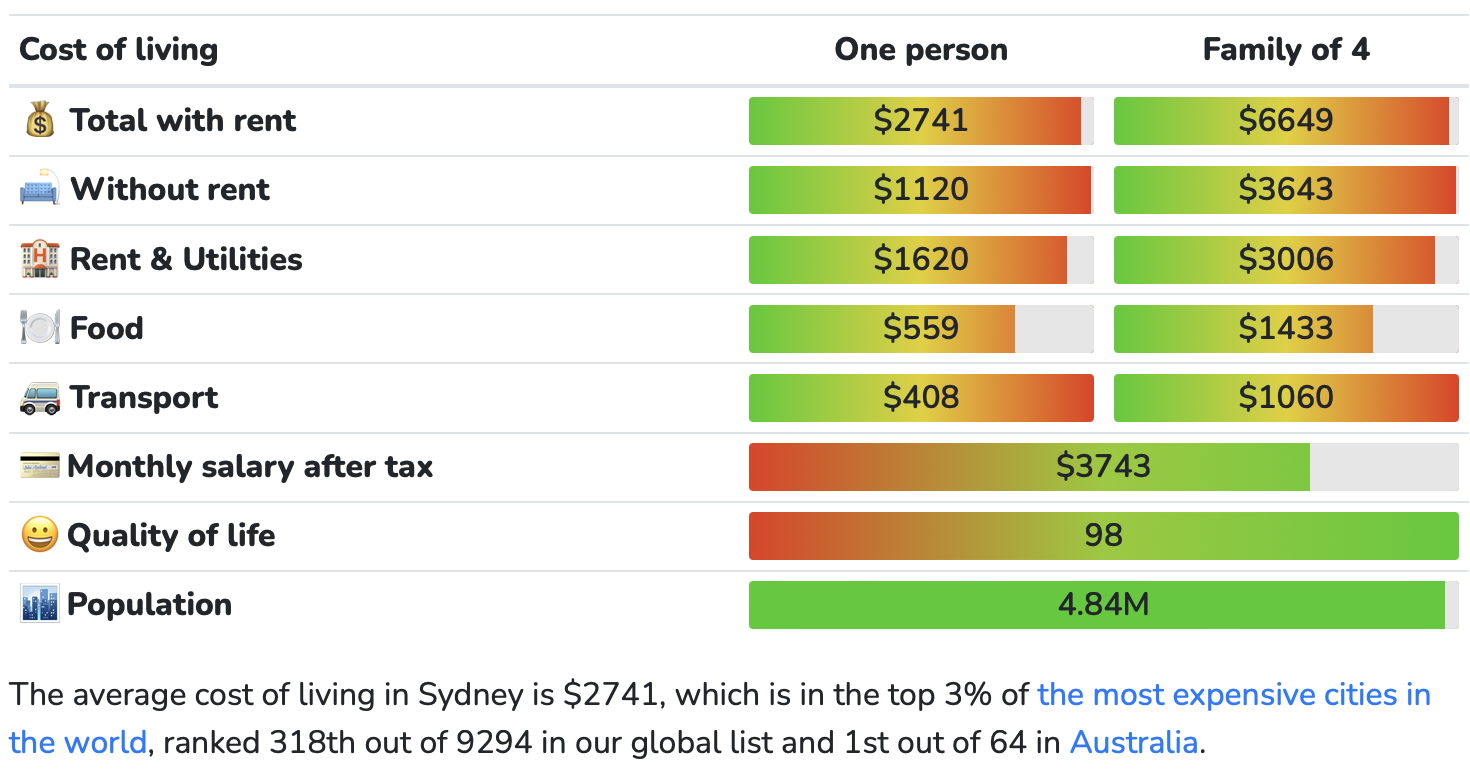1470x780 pixels.
Task: Click the $6649 family total bar
Action: click(1285, 121)
